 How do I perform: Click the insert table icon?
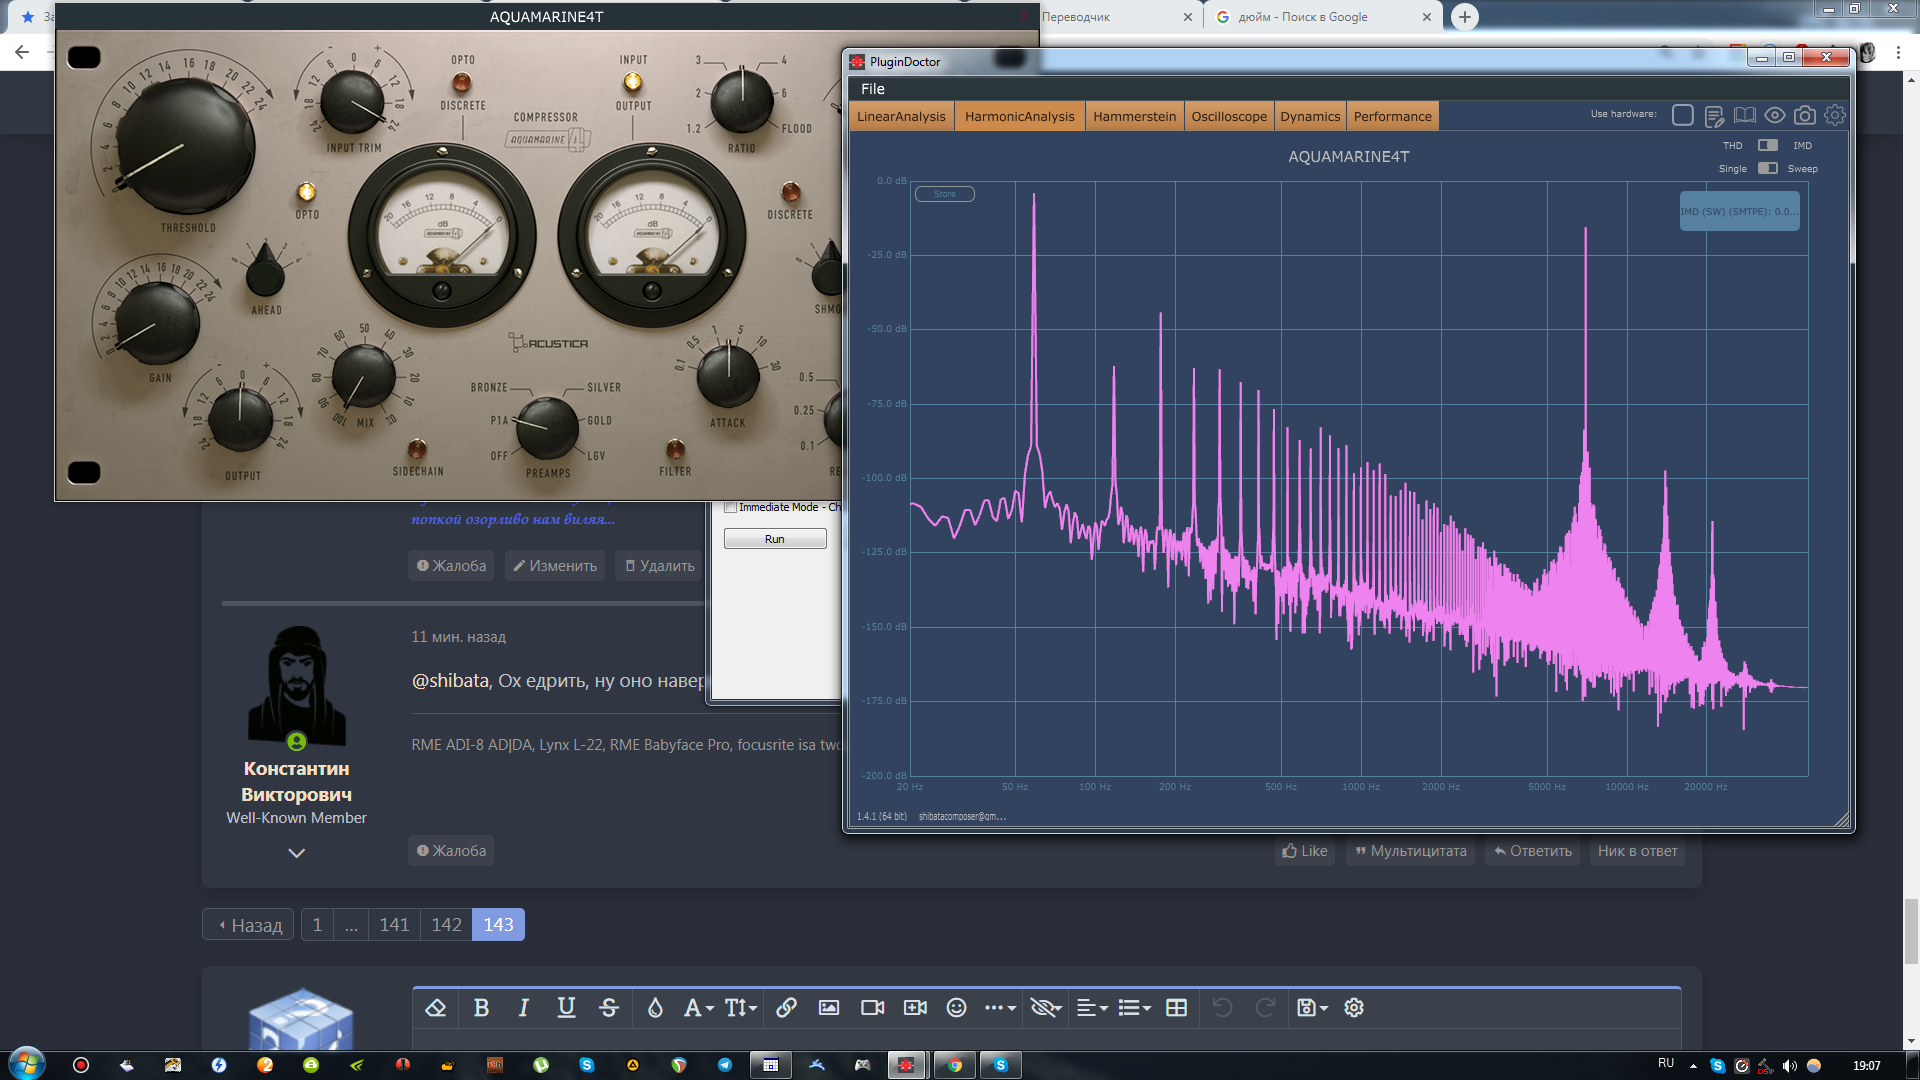(1176, 1007)
